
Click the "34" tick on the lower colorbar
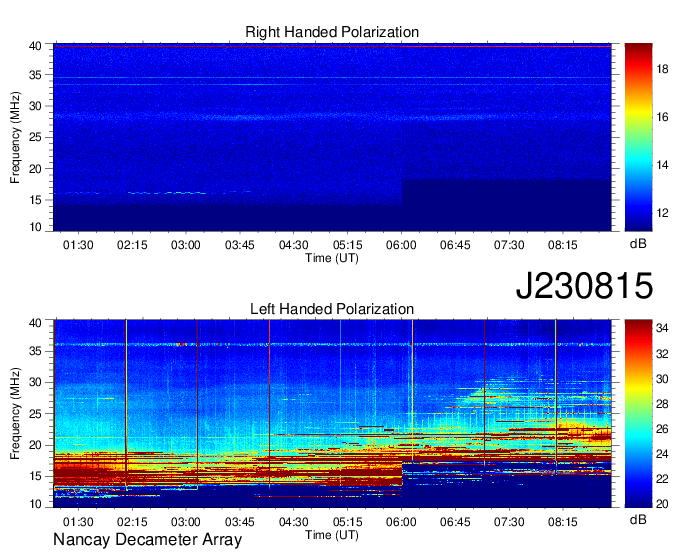coord(663,328)
